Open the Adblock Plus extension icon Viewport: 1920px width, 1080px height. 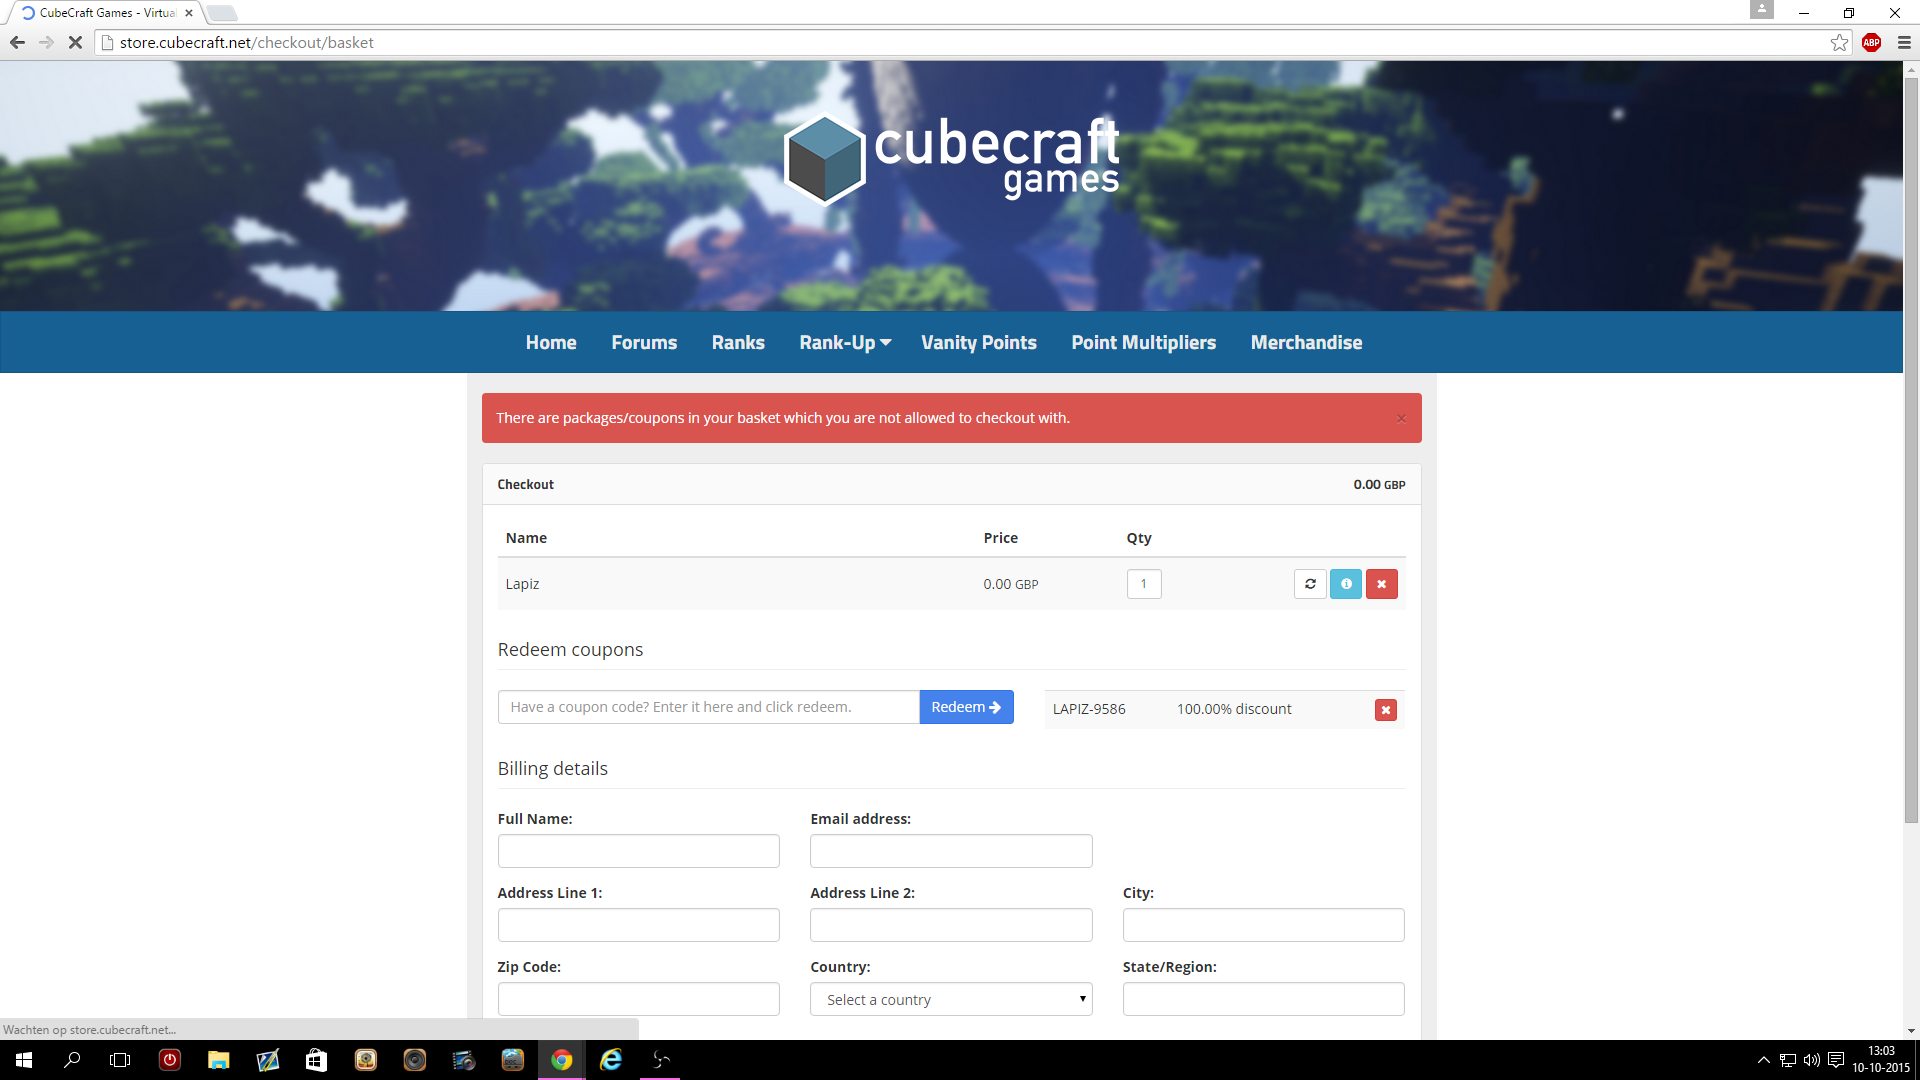tap(1872, 42)
